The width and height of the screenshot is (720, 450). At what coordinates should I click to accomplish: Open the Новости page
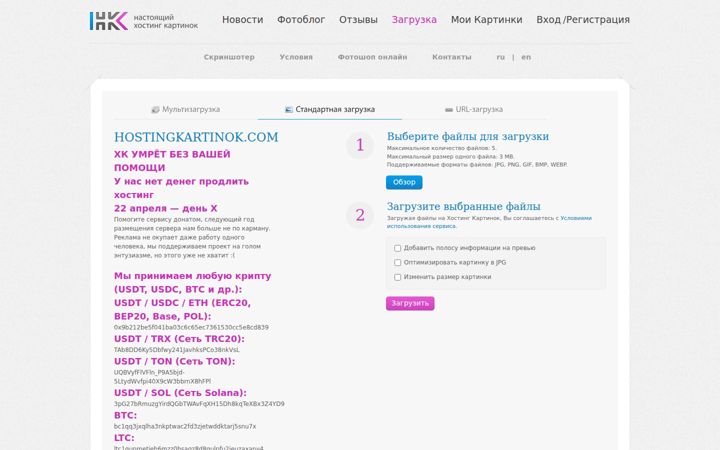tap(242, 20)
